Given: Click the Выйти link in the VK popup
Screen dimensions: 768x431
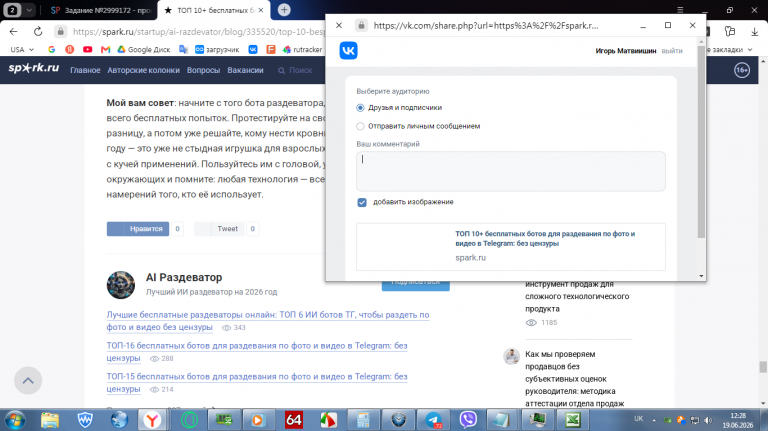Looking at the screenshot, I should pyautogui.click(x=672, y=51).
